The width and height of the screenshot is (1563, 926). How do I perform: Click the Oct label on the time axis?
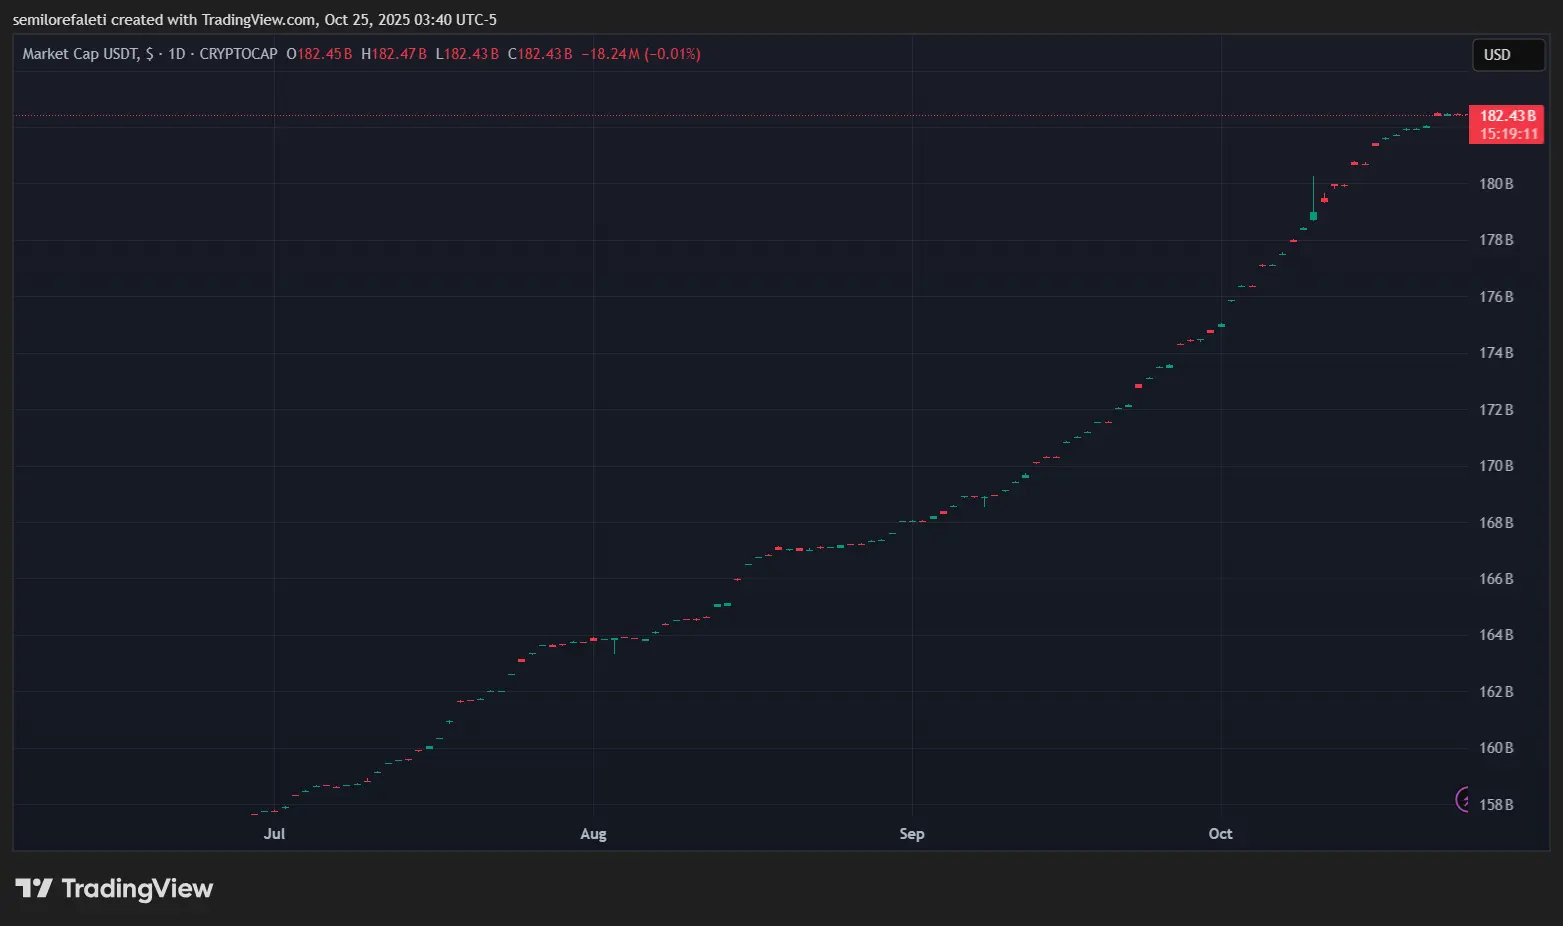[x=1220, y=834]
